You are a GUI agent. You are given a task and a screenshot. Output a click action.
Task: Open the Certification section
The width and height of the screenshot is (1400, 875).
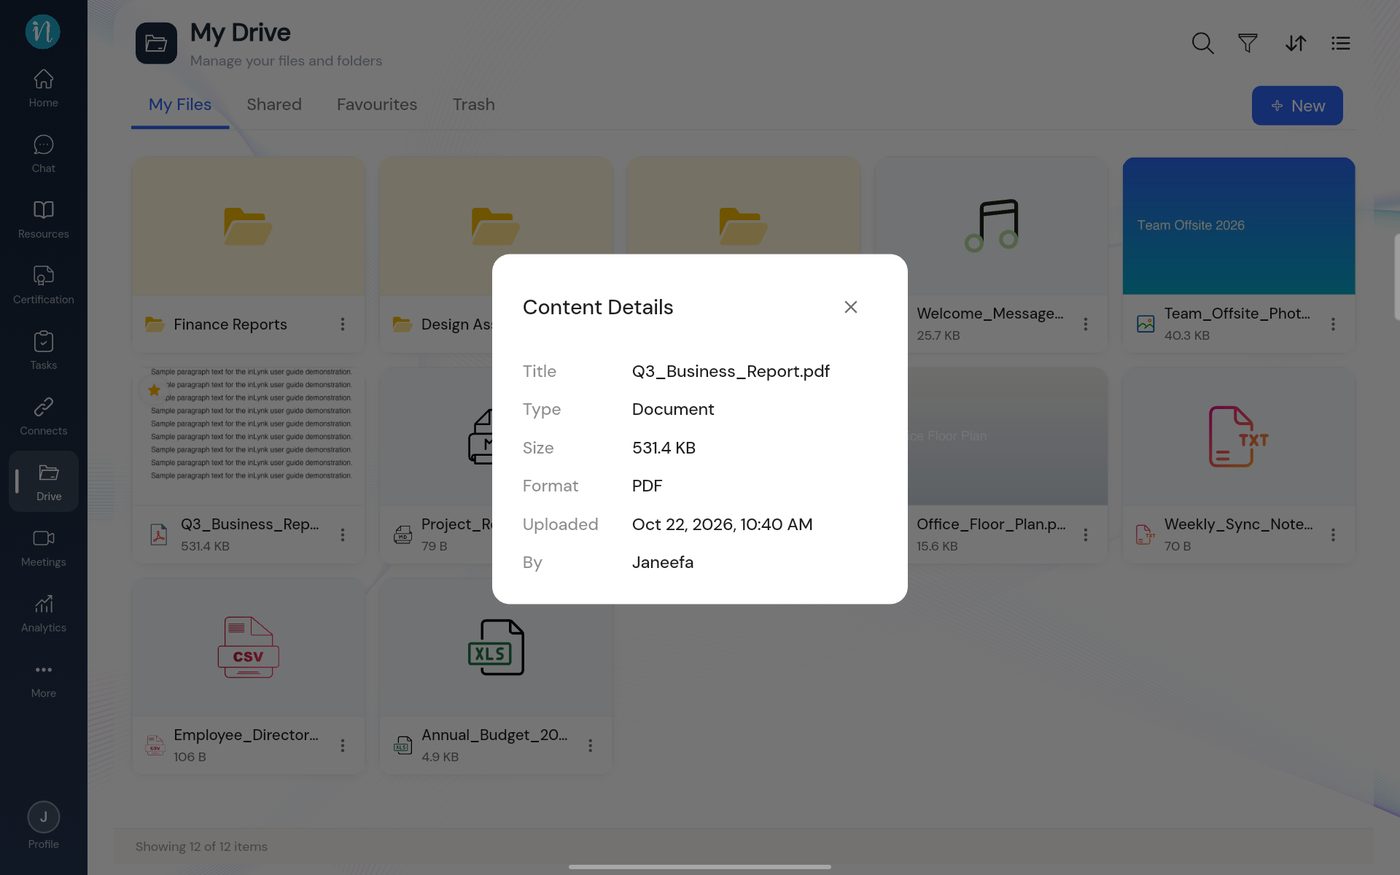click(43, 286)
